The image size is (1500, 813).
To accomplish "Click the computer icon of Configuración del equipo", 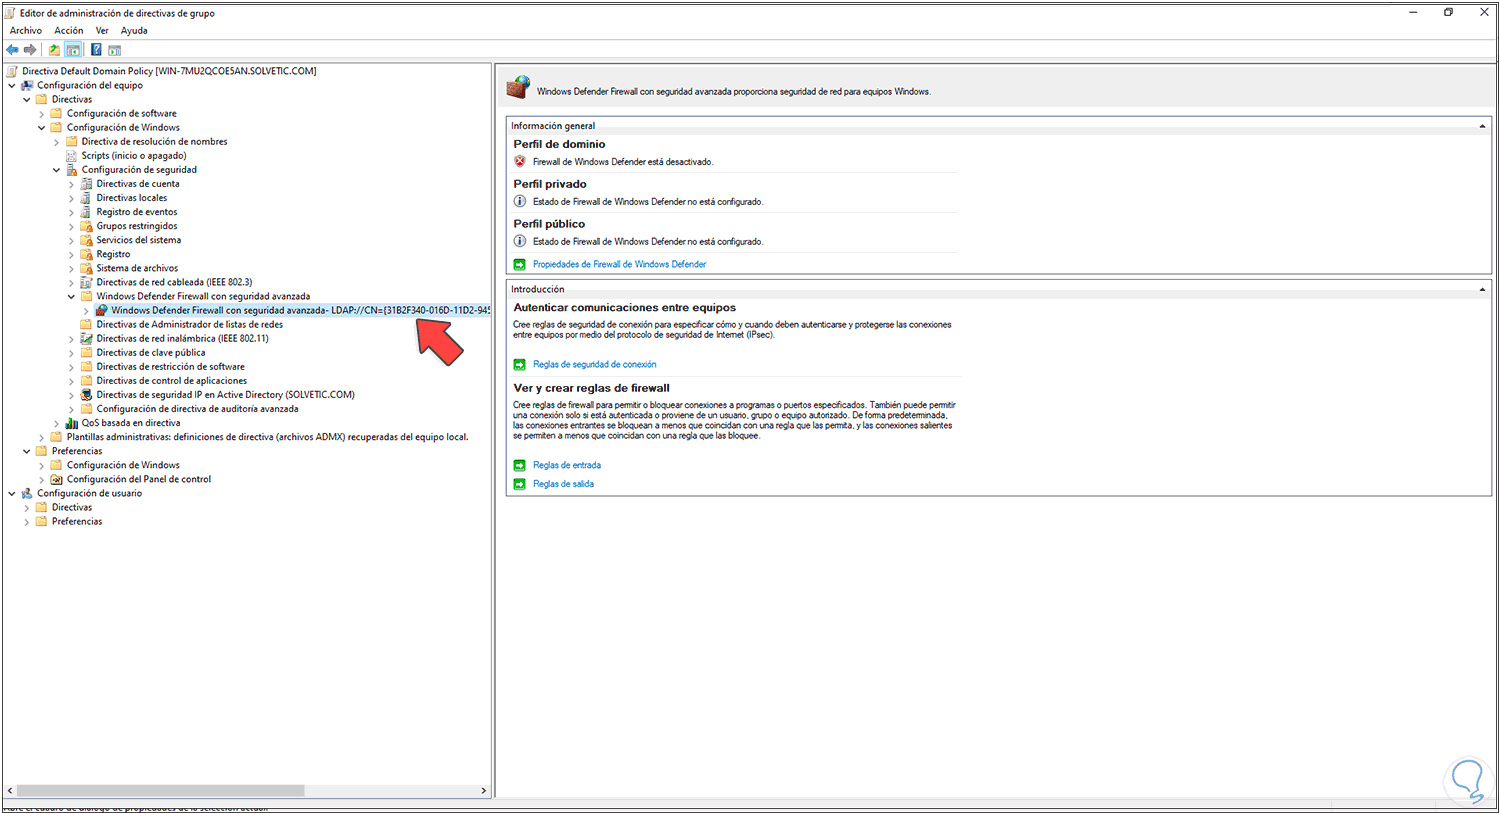I will click(x=27, y=85).
